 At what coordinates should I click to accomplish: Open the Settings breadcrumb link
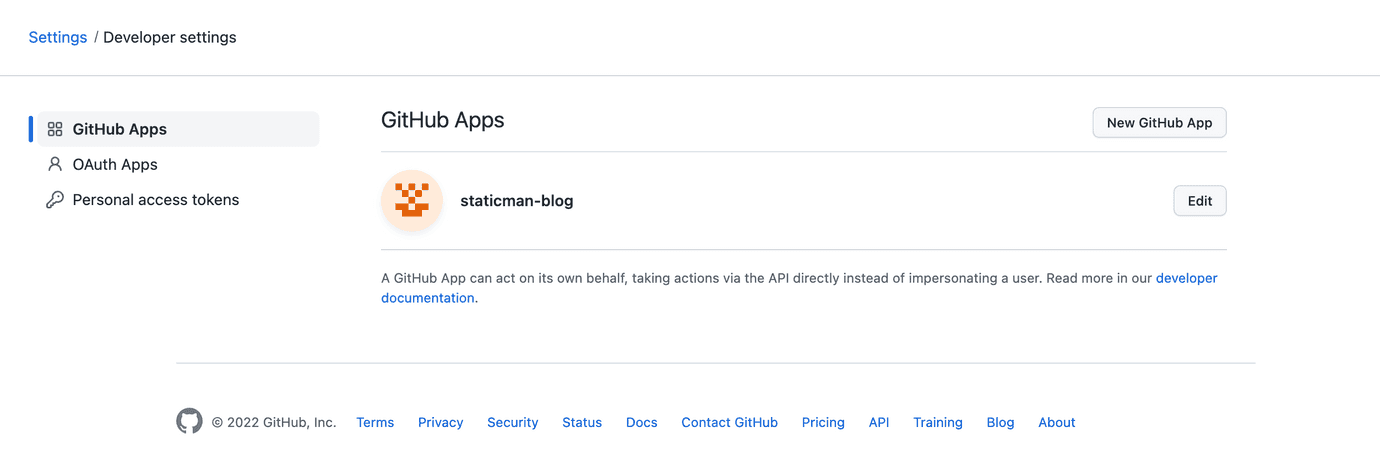coord(58,37)
